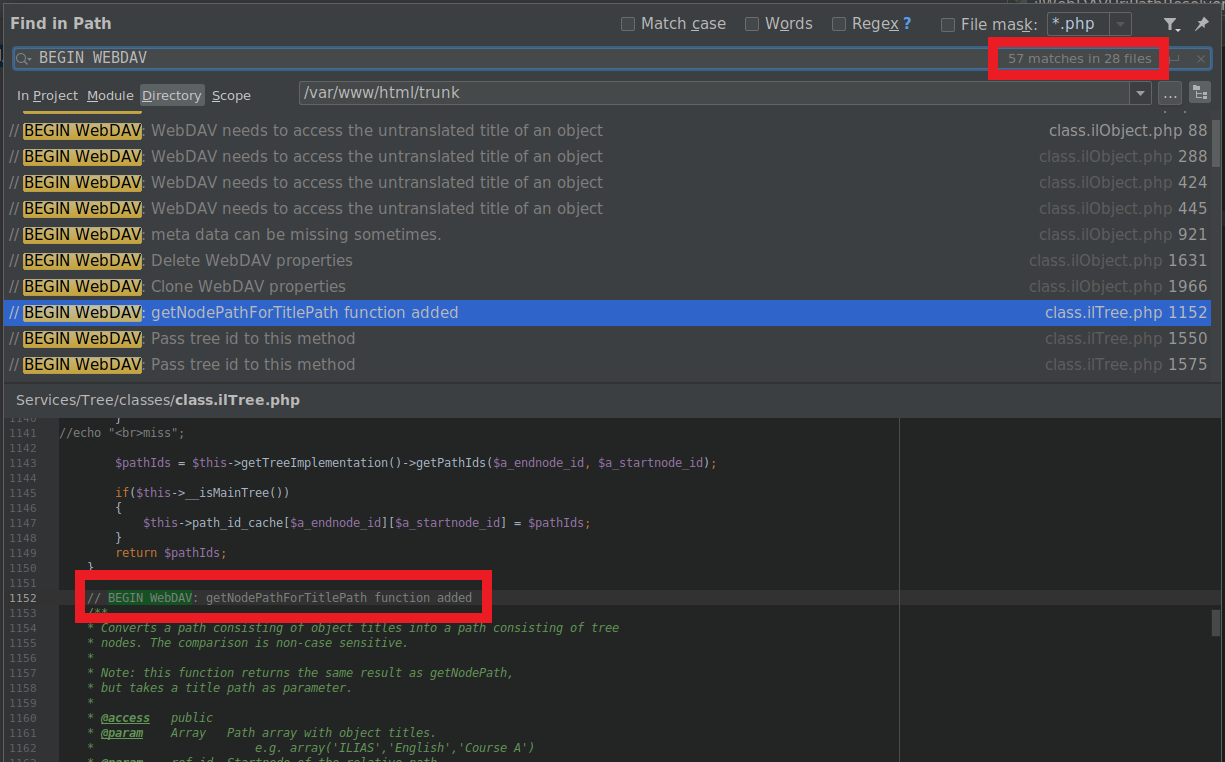1225x762 pixels.
Task: Browse for directory with ellipsis button
Action: click(1170, 93)
